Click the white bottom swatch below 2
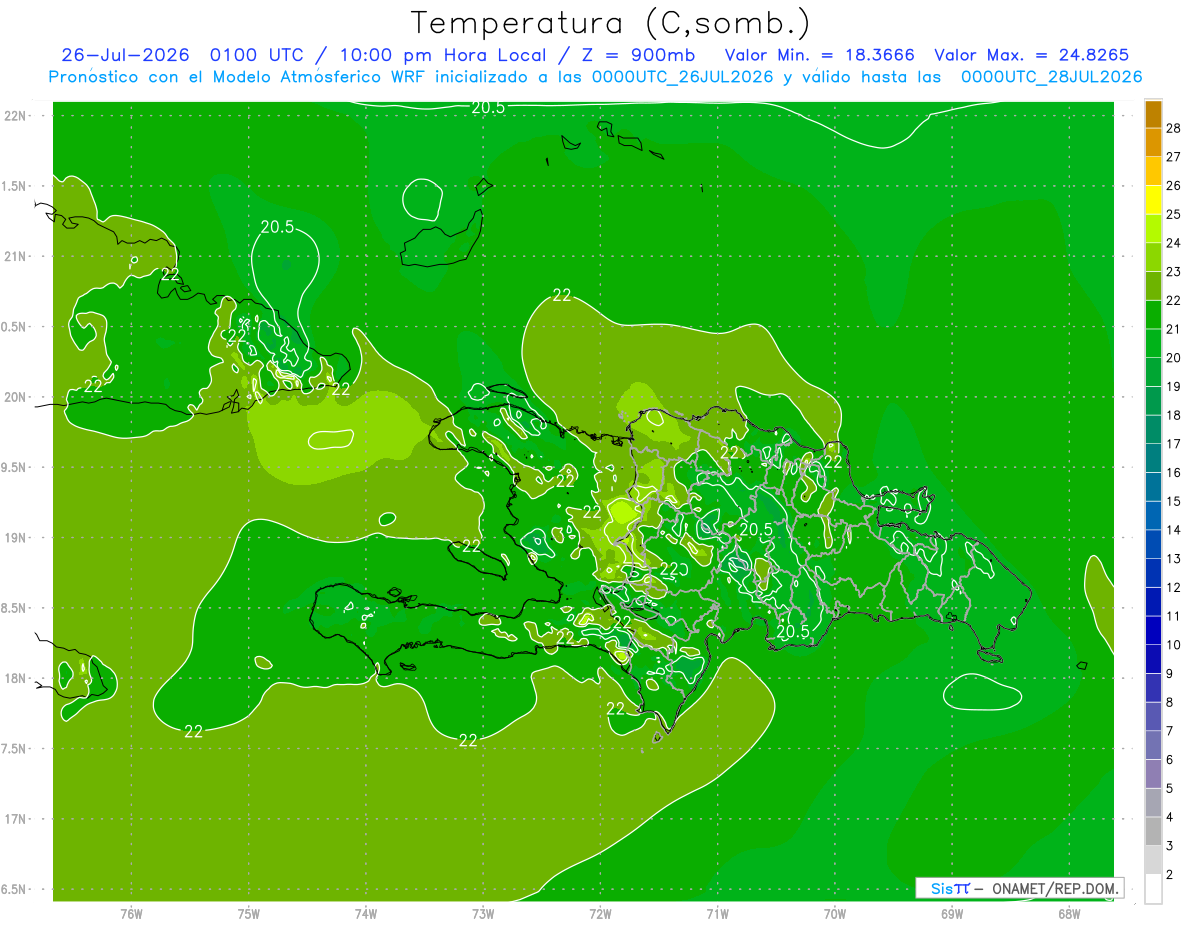The image size is (1200, 927). (x=1153, y=889)
